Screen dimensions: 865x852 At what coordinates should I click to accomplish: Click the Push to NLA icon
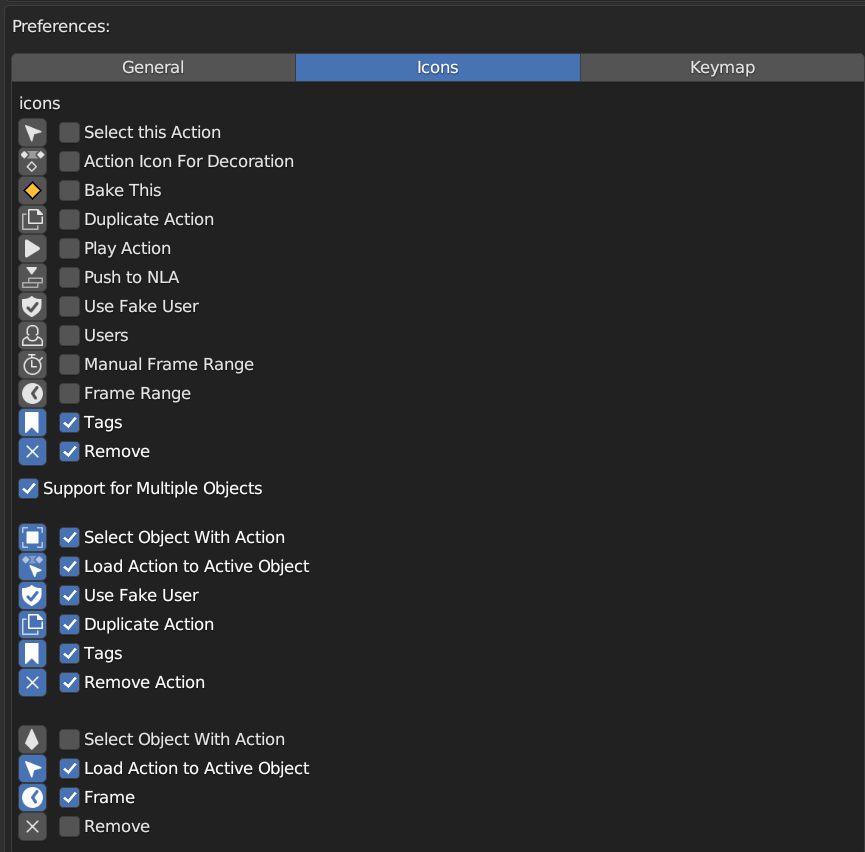33,278
